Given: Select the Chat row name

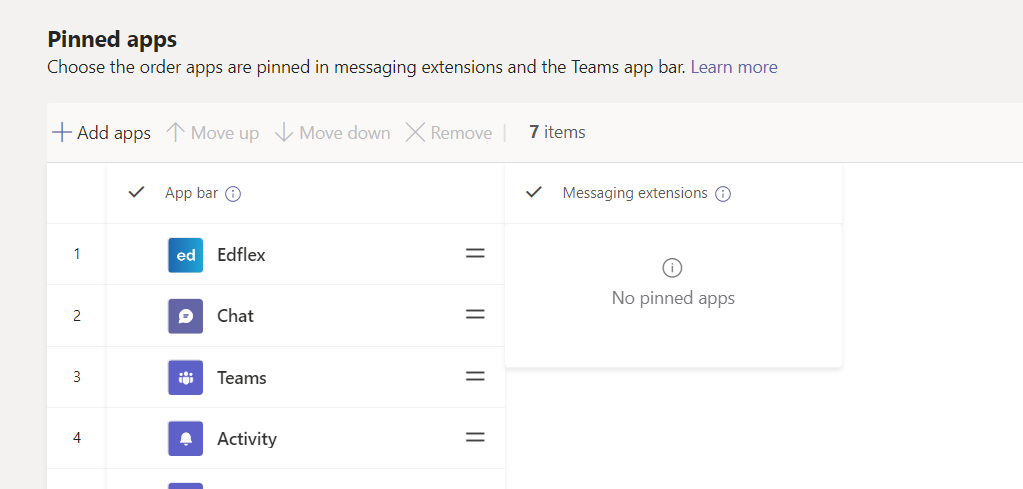Looking at the screenshot, I should pos(236,316).
